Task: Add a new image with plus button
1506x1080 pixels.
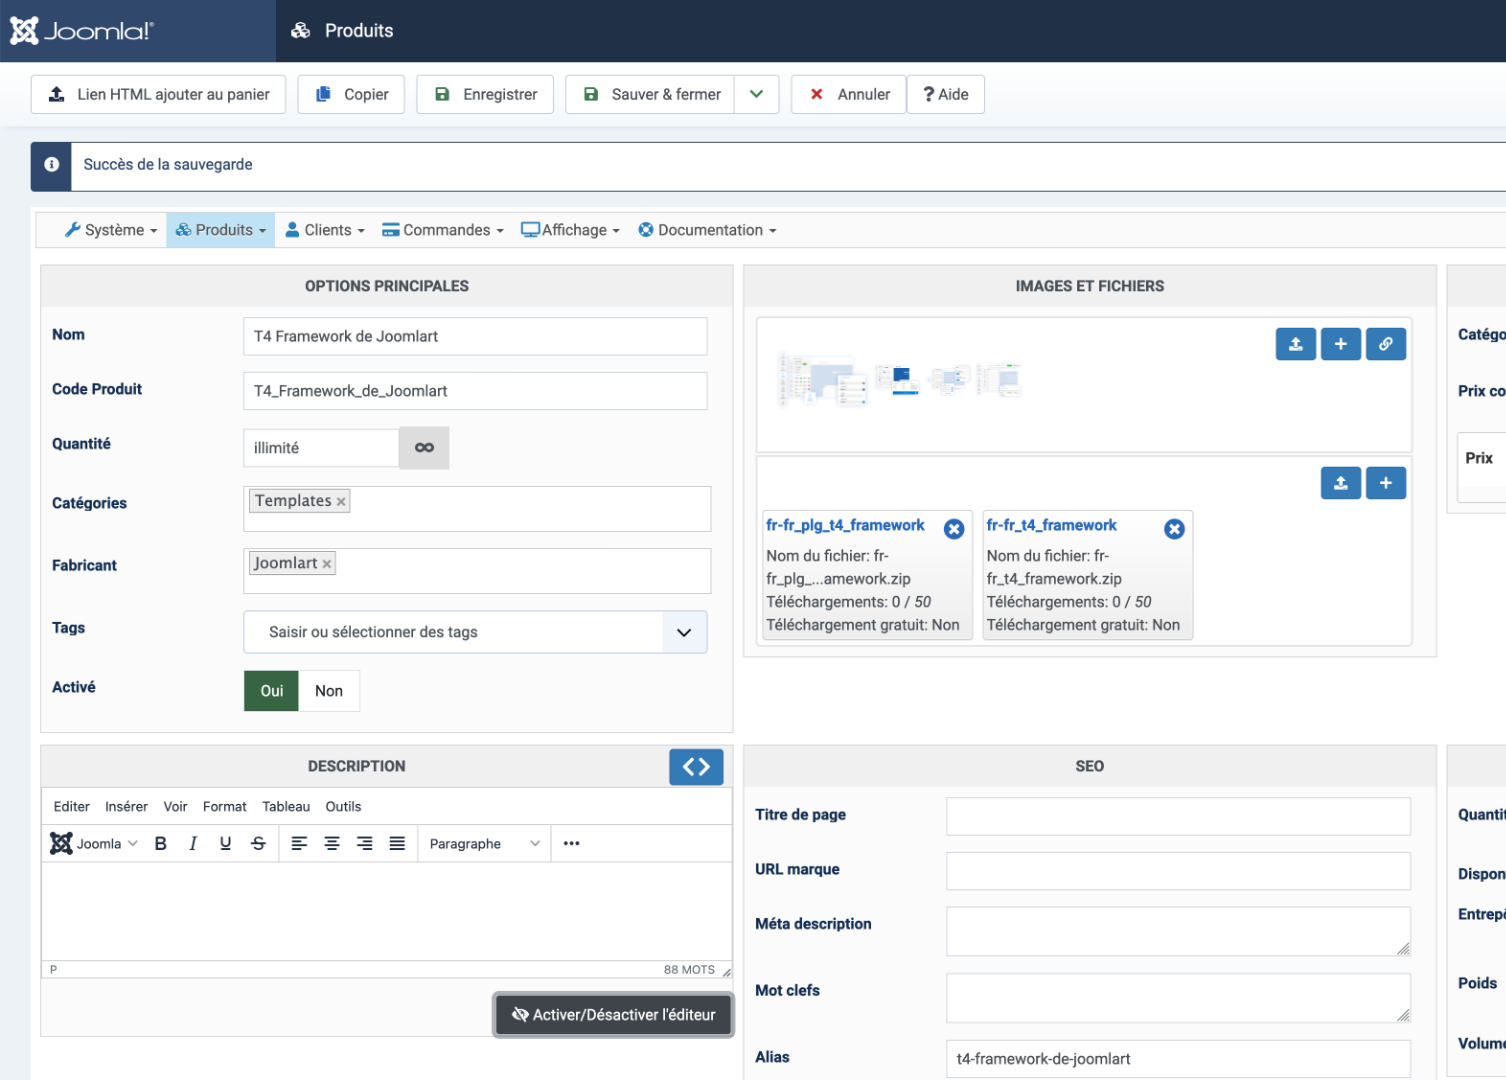Action: coord(1340,344)
